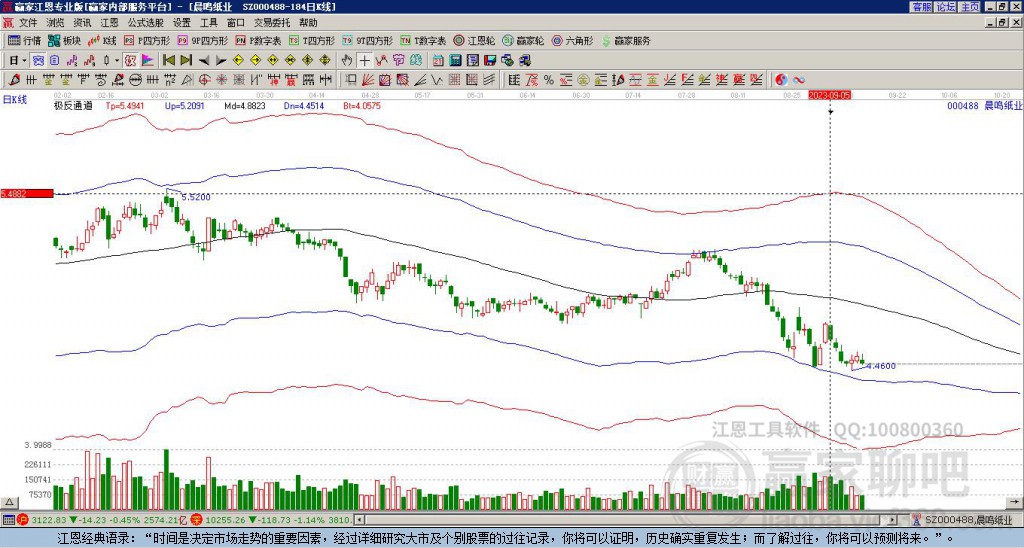Open the 板块 sector view
Image resolution: width=1024 pixels, height=548 pixels.
[64, 40]
